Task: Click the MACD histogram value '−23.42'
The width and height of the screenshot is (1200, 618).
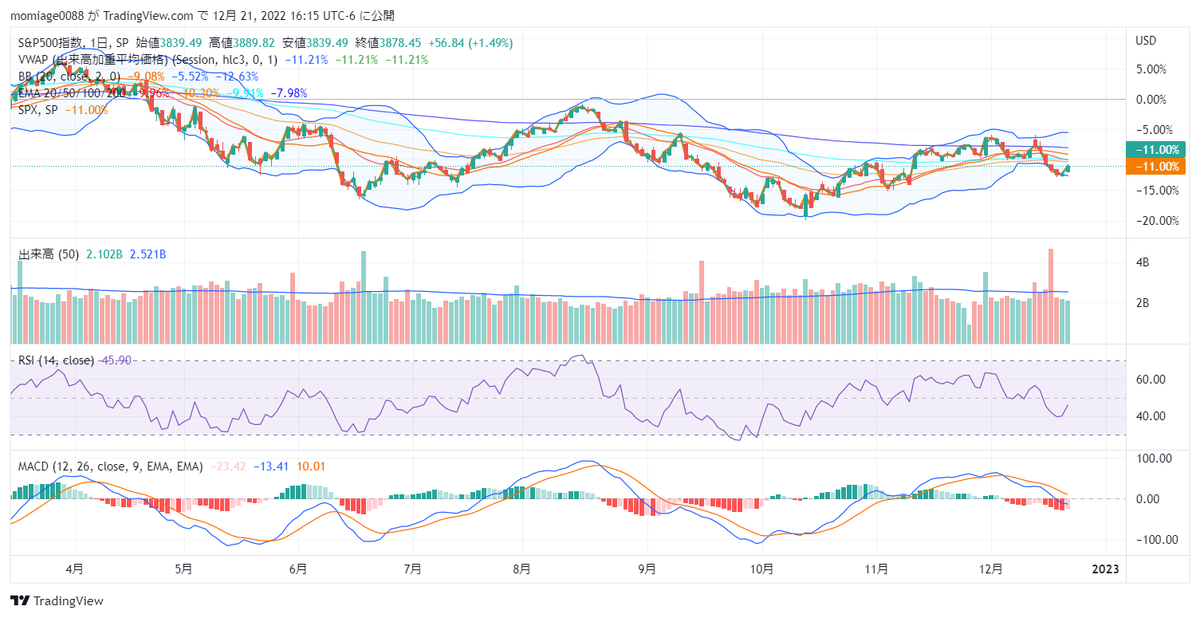Action: click(229, 466)
